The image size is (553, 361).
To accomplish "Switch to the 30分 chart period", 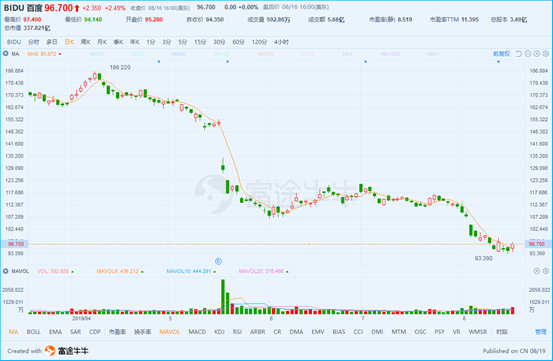I will (x=219, y=42).
